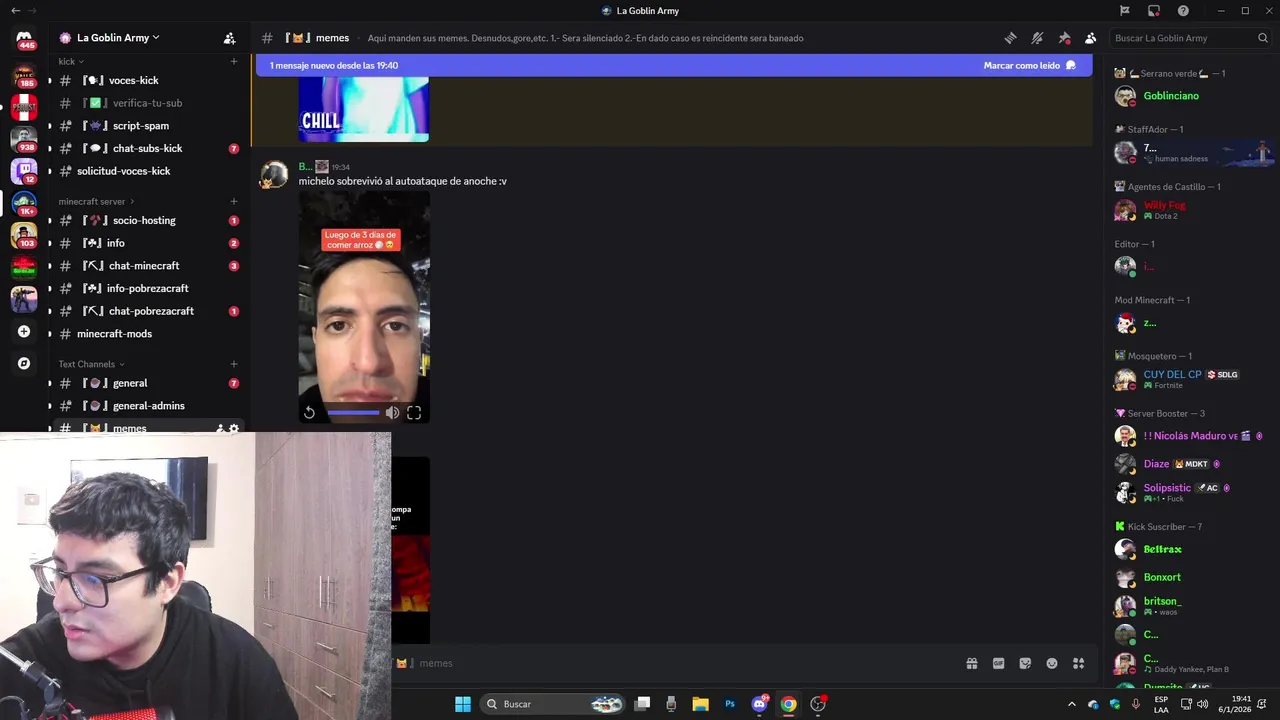Toggle the member list icon
Viewport: 1280px width, 720px height.
[x=1090, y=38]
